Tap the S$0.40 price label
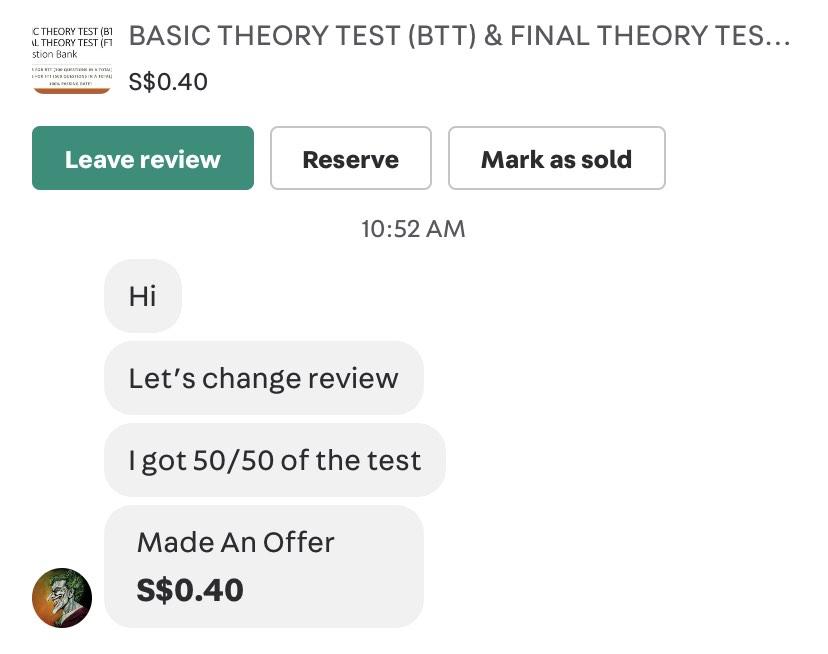The width and height of the screenshot is (828, 654). 166,82
